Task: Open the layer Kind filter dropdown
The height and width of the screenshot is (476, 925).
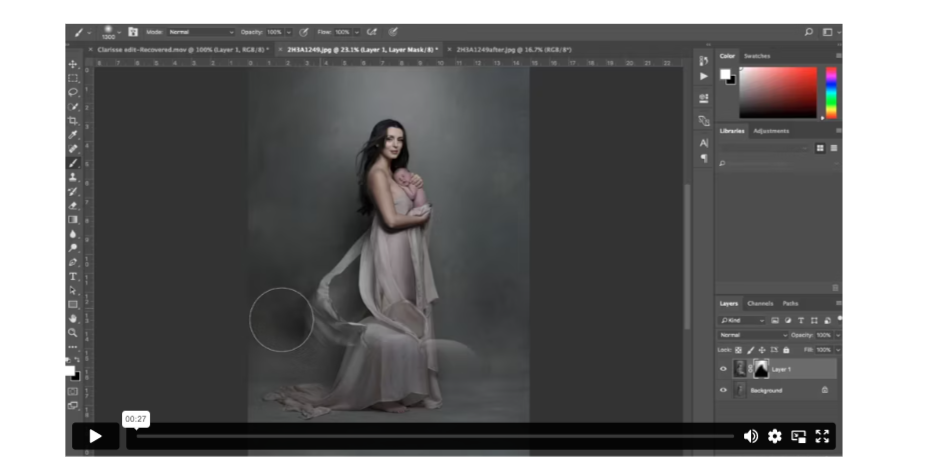Action: [742, 320]
